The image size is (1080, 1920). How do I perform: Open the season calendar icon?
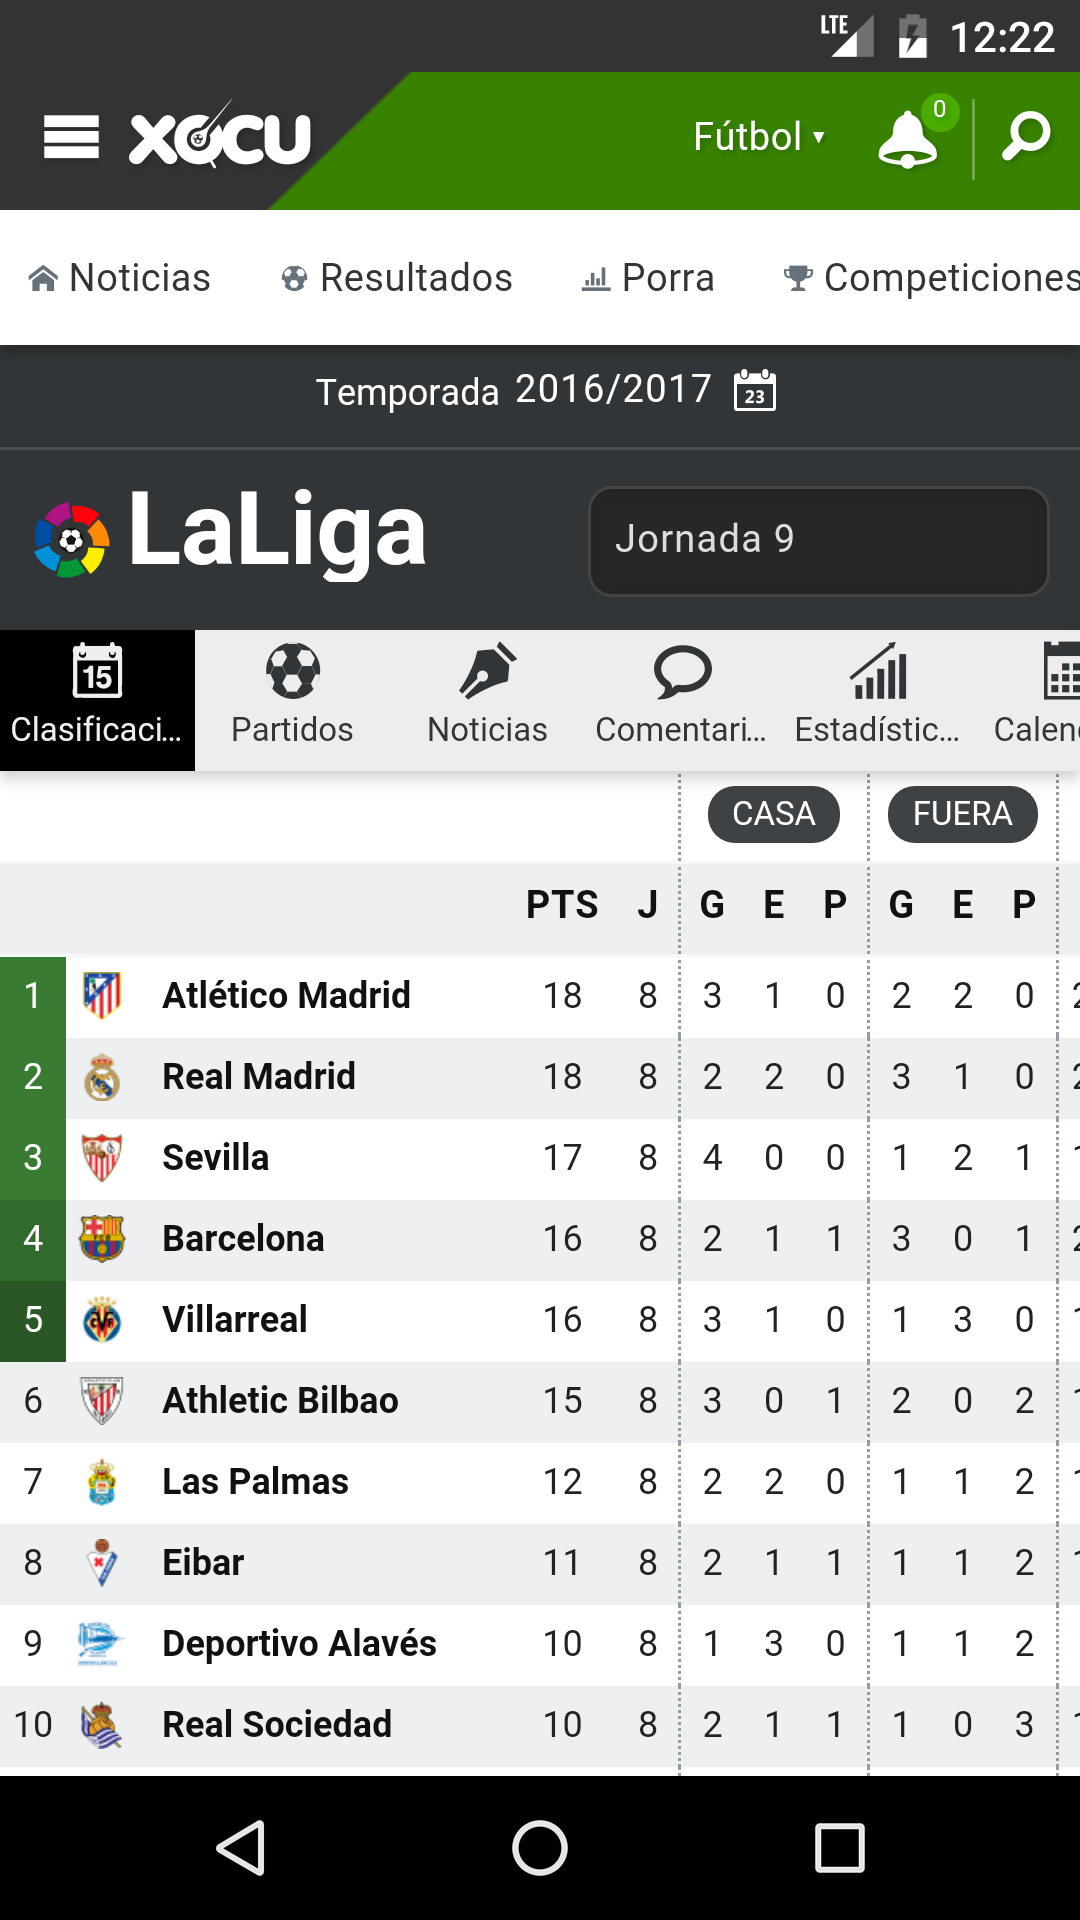[755, 390]
